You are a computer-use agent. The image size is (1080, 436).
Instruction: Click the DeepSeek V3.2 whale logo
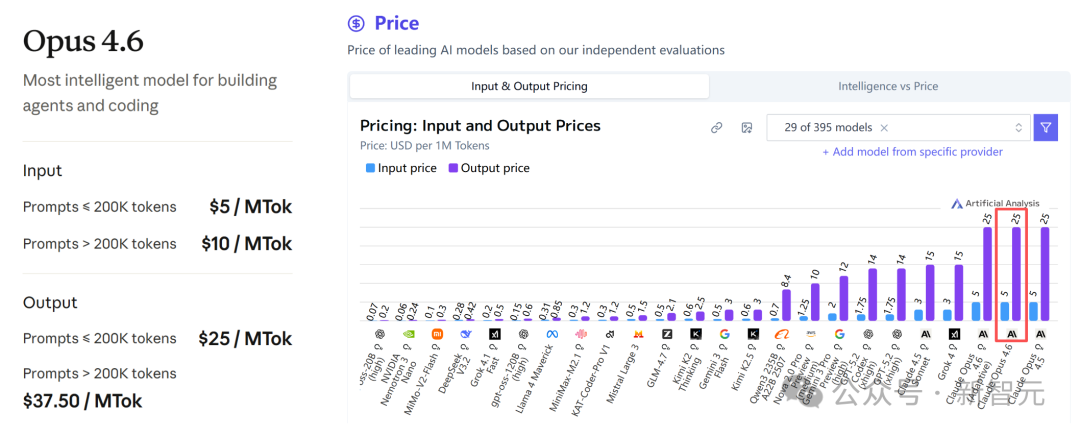click(466, 334)
